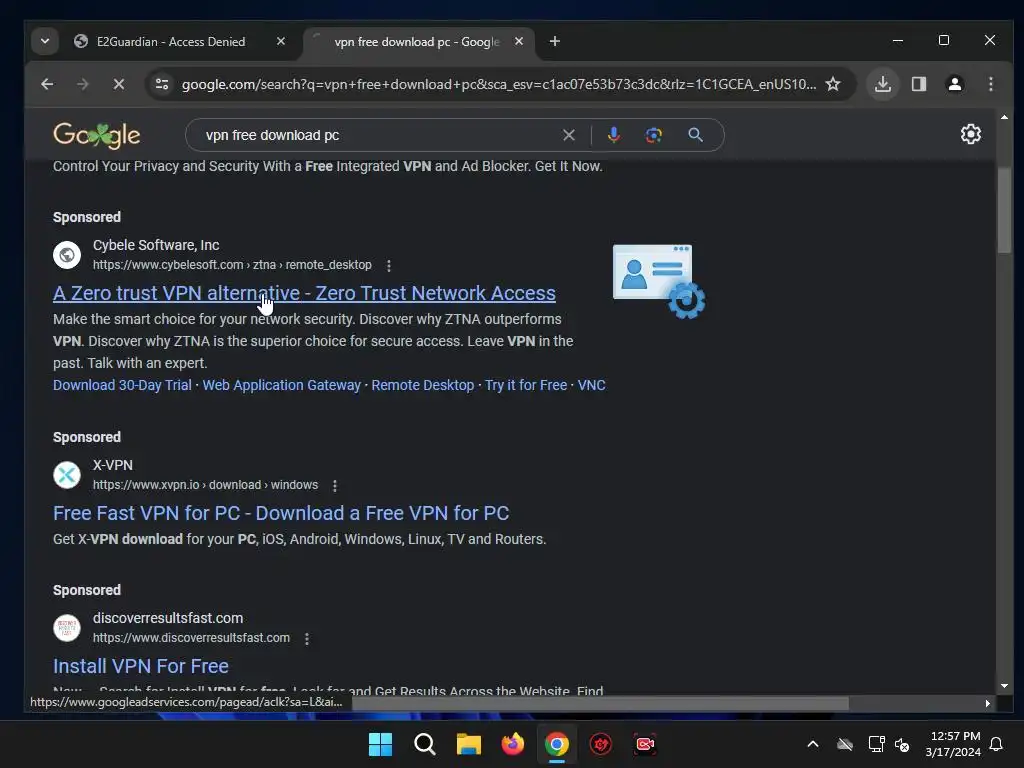The height and width of the screenshot is (768, 1024).
Task: Open the Chrome profile icon
Action: pyautogui.click(x=955, y=84)
